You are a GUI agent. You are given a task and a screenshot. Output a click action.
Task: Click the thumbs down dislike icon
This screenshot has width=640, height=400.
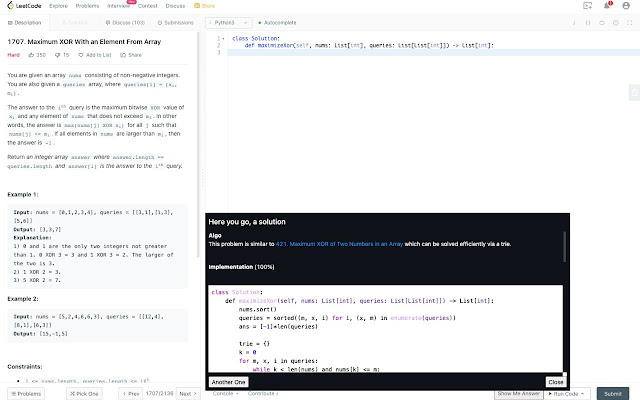(x=58, y=55)
